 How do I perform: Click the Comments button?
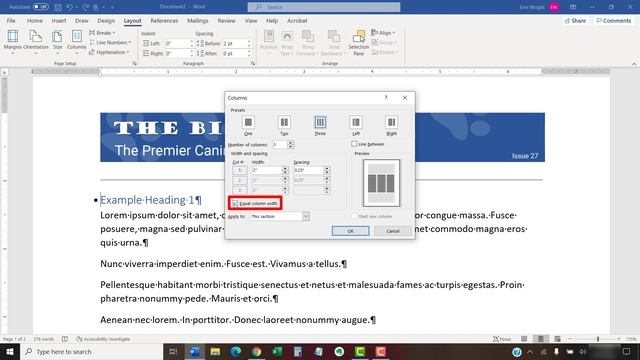(x=614, y=20)
